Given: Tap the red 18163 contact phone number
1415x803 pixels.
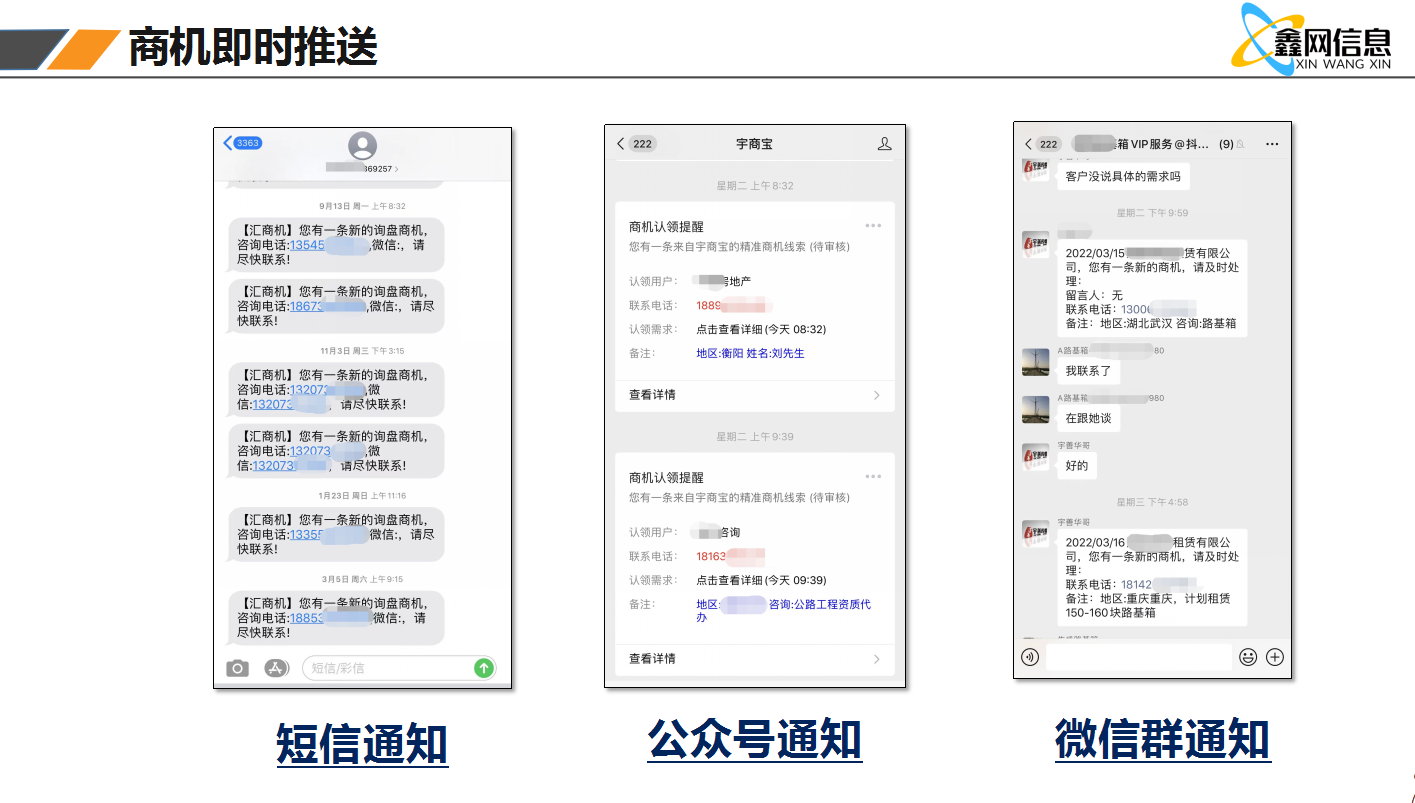Looking at the screenshot, I should click(x=730, y=555).
